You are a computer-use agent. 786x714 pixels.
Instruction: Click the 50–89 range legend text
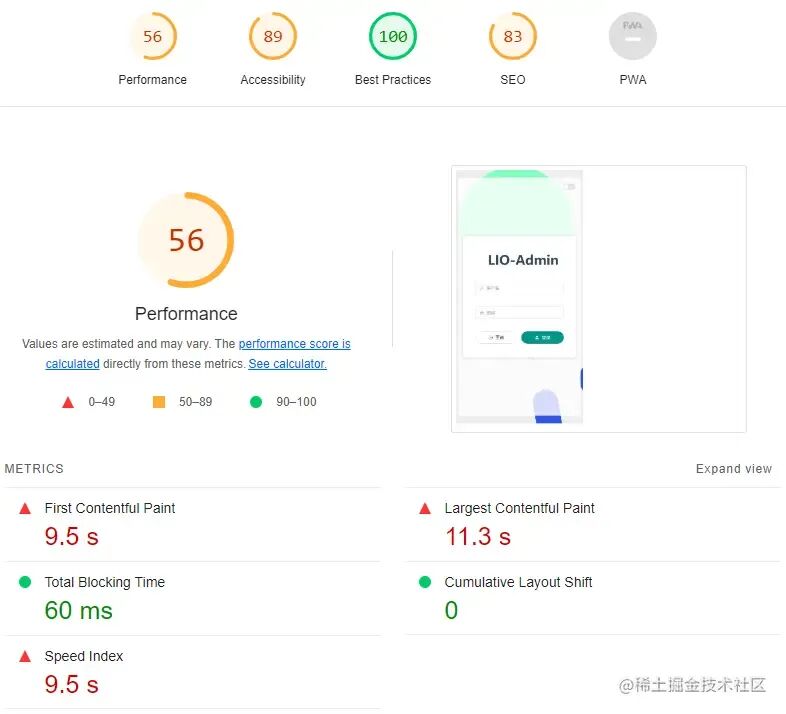pyautogui.click(x=195, y=402)
